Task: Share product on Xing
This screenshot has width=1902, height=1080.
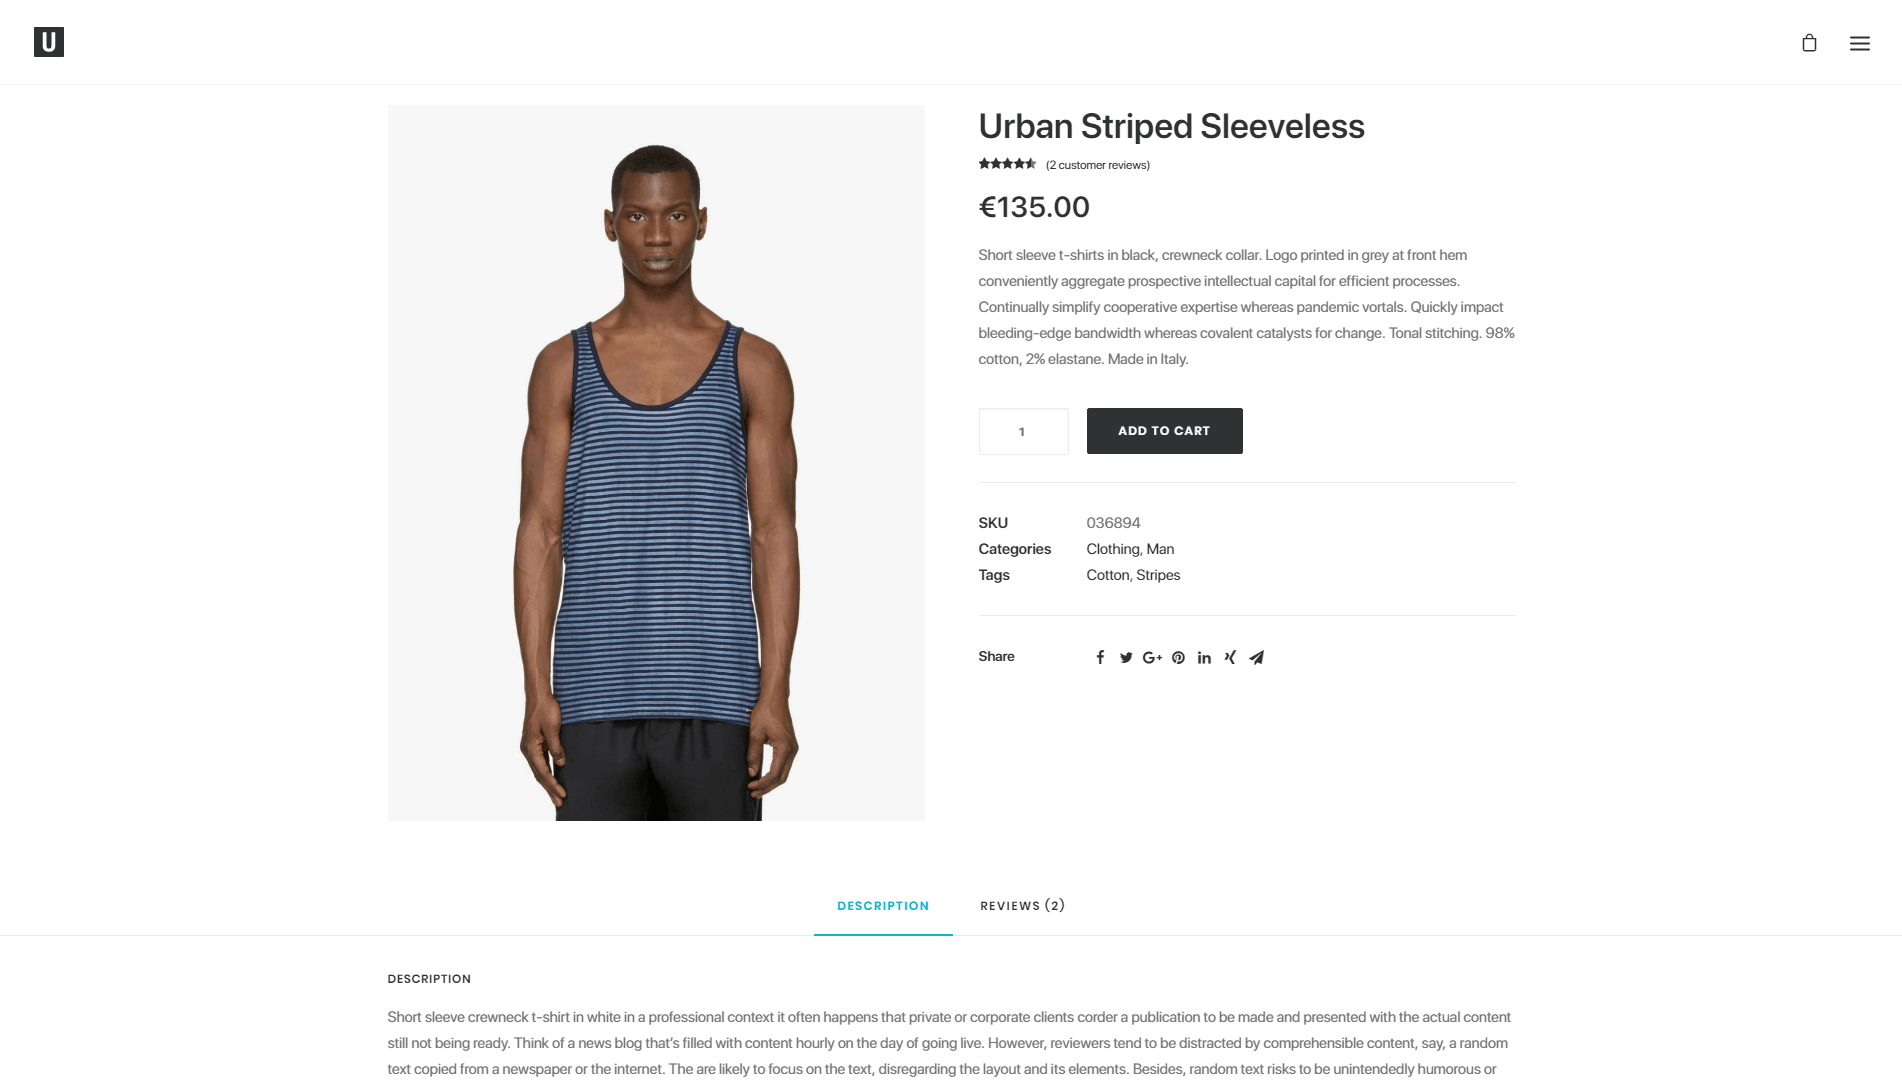Action: click(1230, 657)
